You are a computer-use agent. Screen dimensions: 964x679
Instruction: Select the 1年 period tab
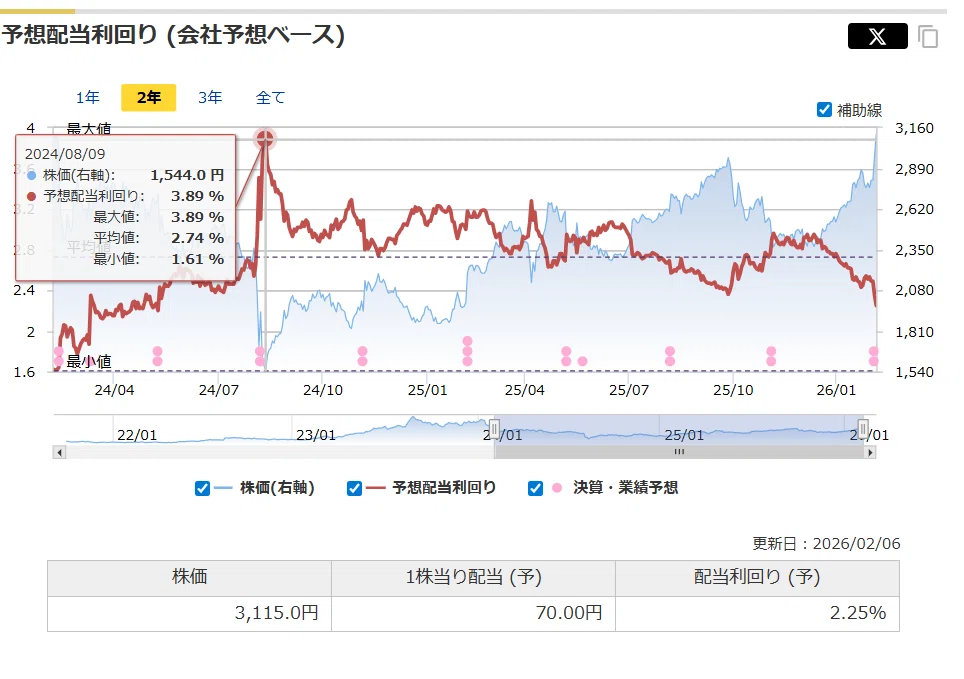(87, 97)
